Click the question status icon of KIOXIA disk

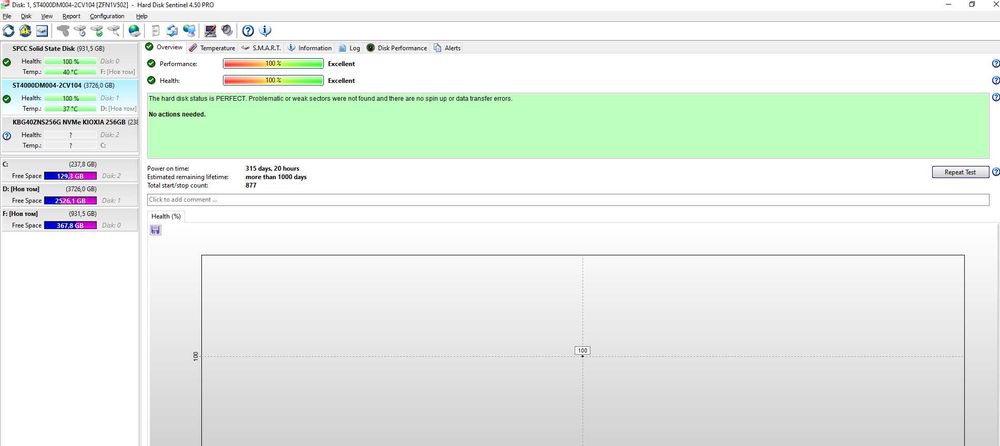pos(6,136)
